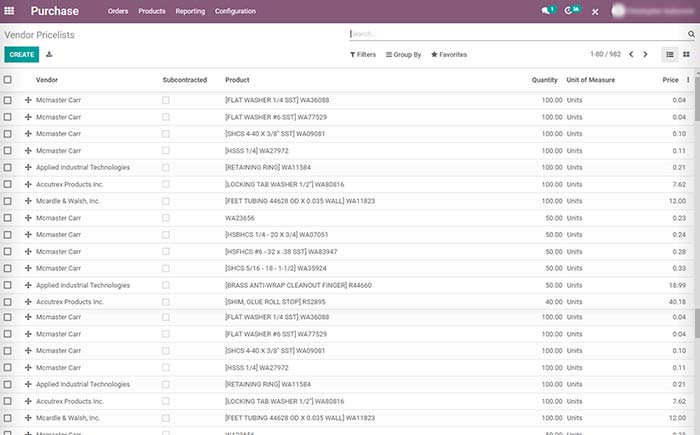Image resolution: width=700 pixels, height=435 pixels.
Task: Switch to list view icon
Action: [669, 54]
